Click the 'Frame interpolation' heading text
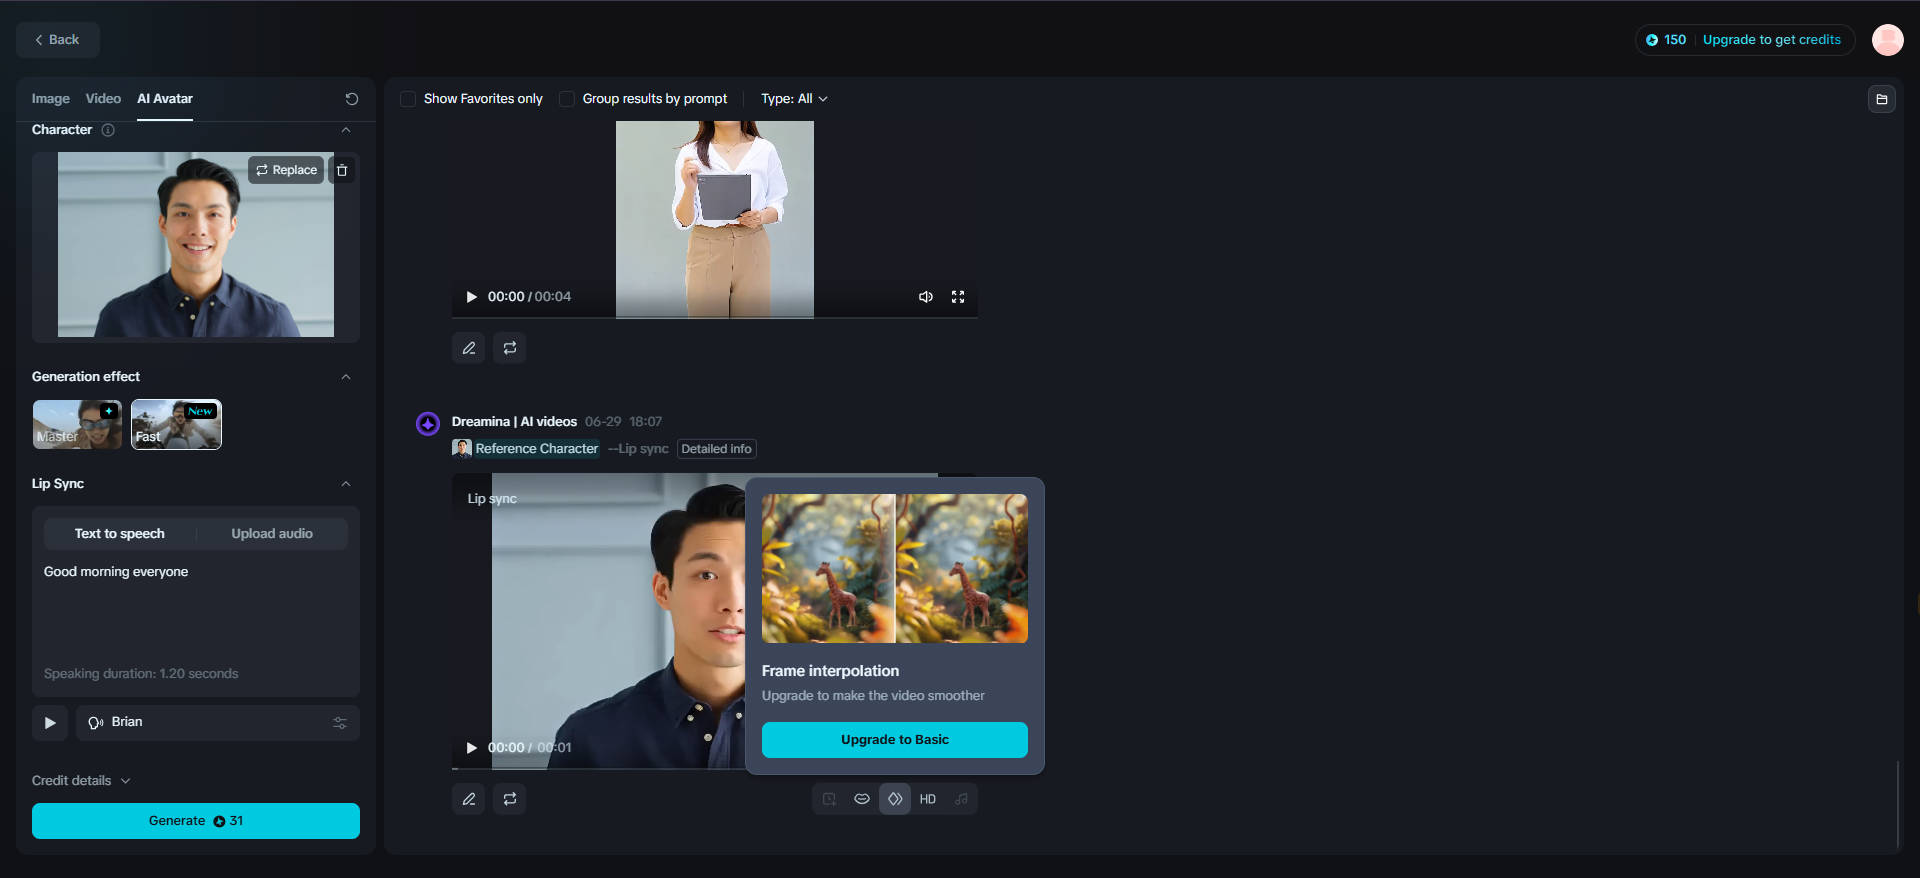This screenshot has width=1920, height=878. tap(830, 671)
